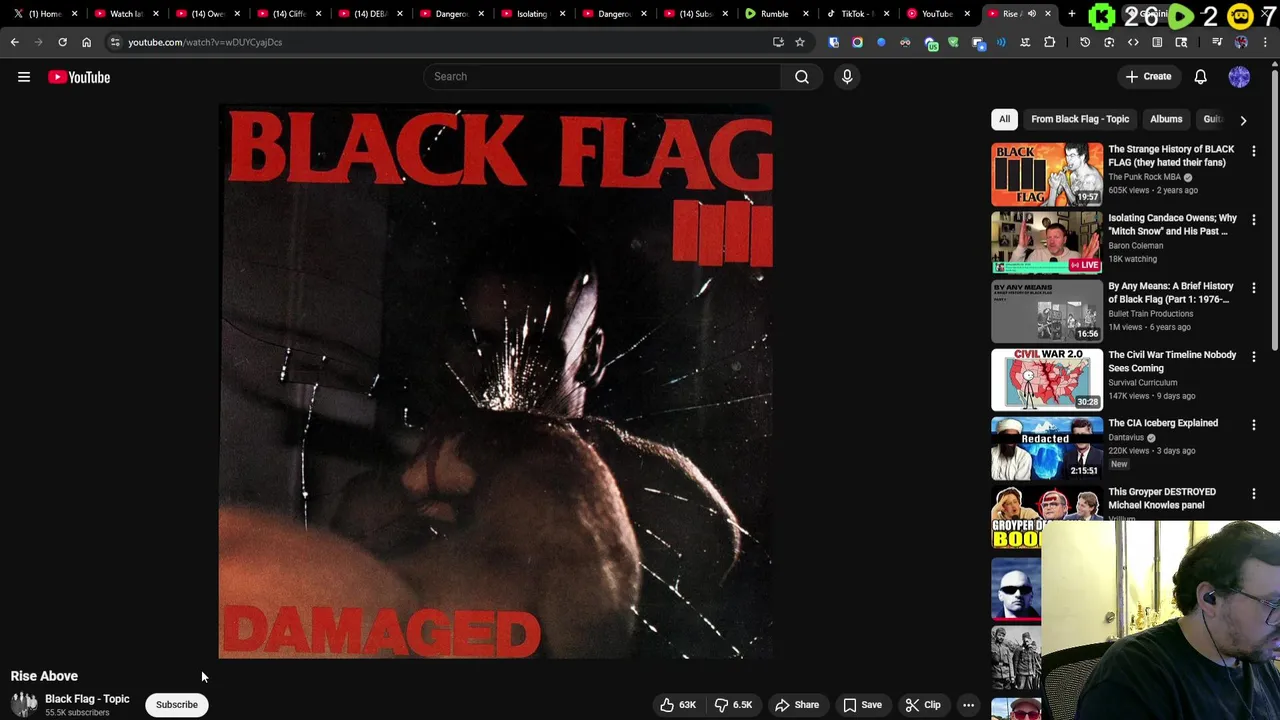Click the address bar URL
Viewport: 1280px width, 720px height.
pos(205,42)
